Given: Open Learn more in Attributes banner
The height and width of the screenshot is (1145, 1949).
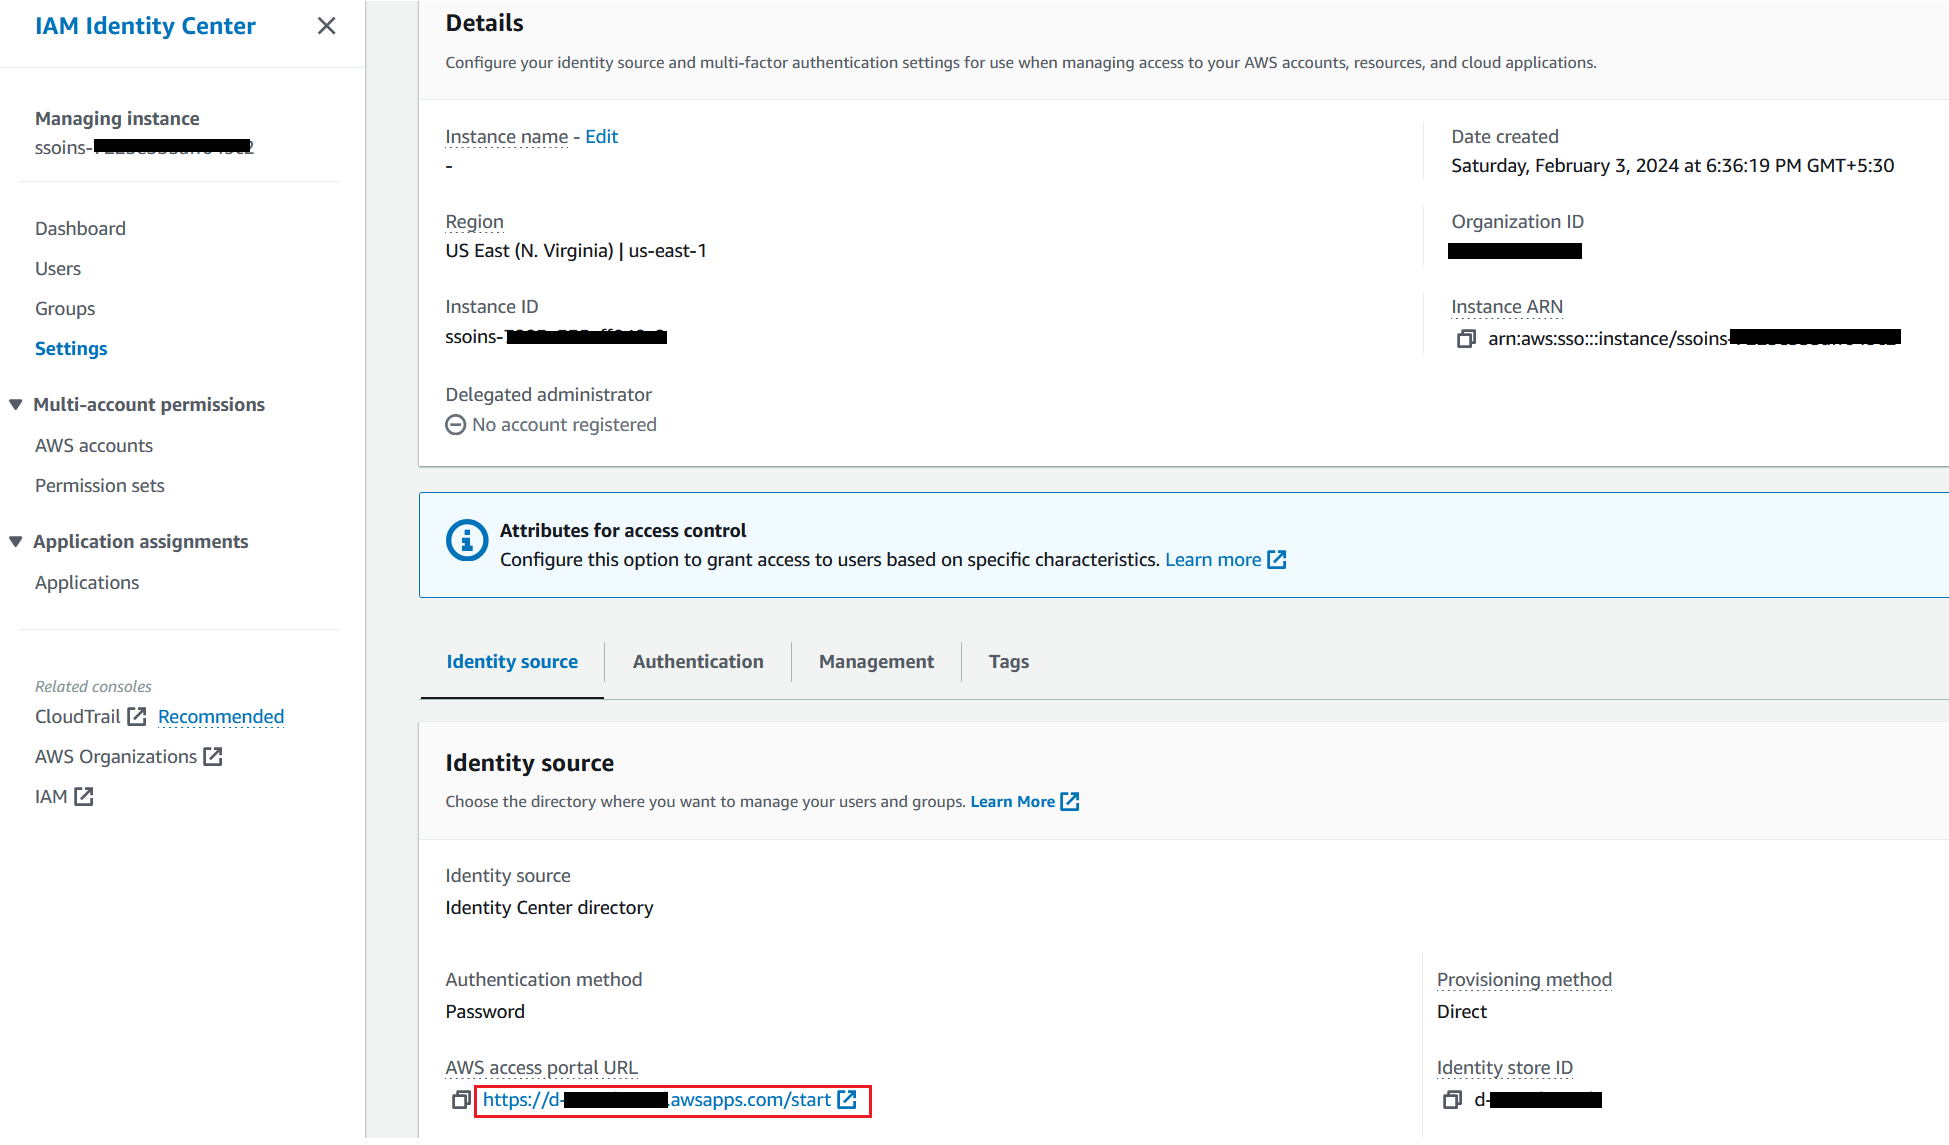Looking at the screenshot, I should [x=1213, y=560].
